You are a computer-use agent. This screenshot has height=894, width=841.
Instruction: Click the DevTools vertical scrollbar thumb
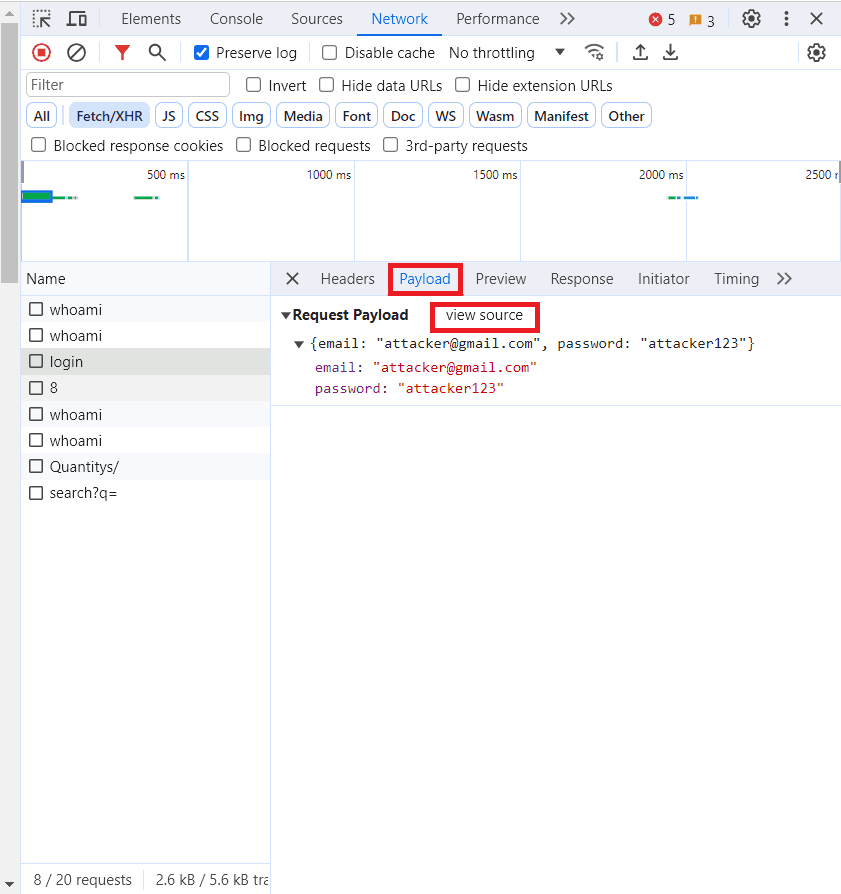pyautogui.click(x=9, y=153)
